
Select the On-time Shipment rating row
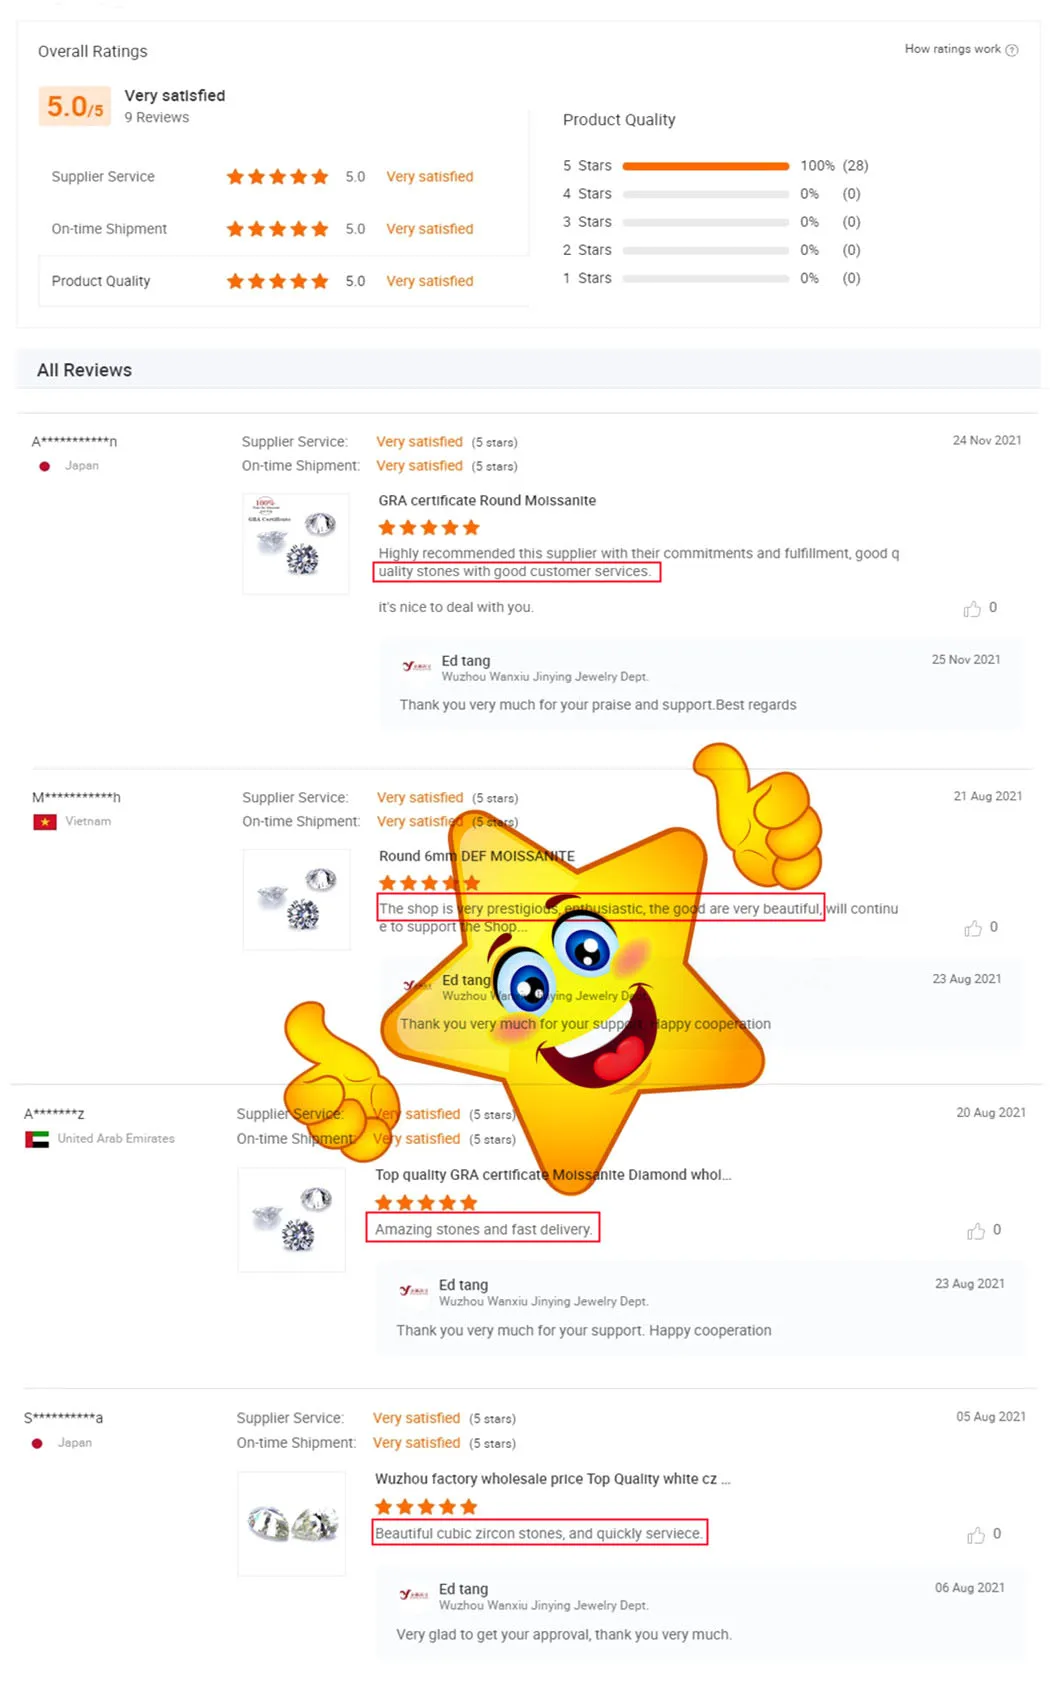284,229
